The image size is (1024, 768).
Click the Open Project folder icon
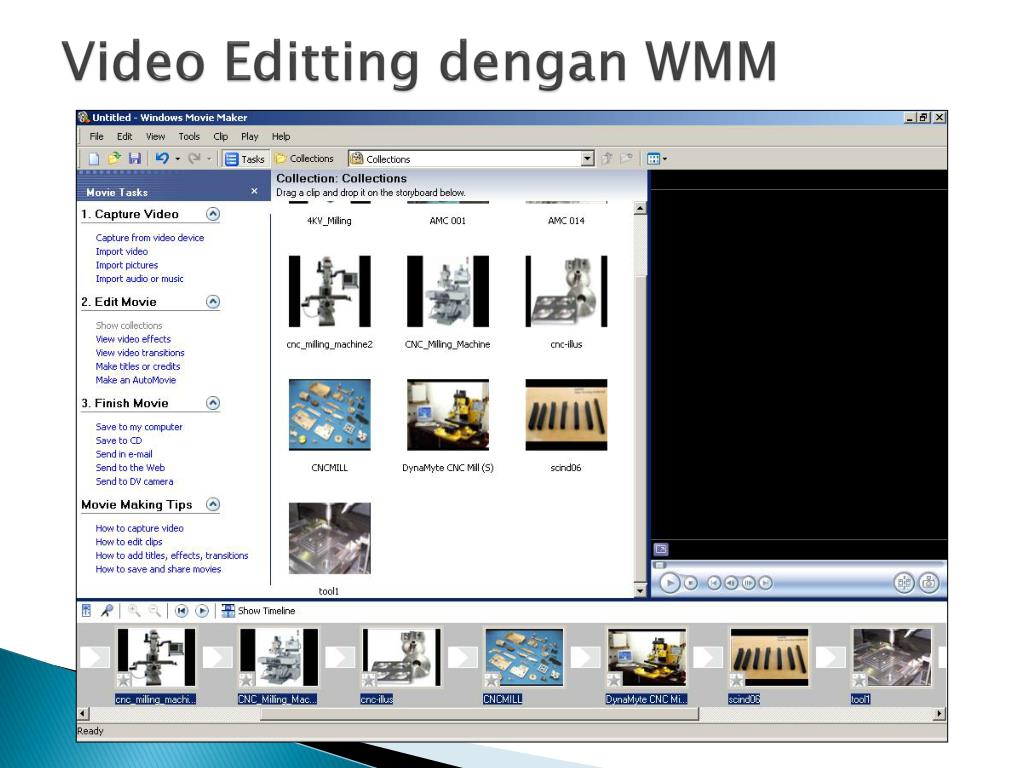[x=115, y=159]
